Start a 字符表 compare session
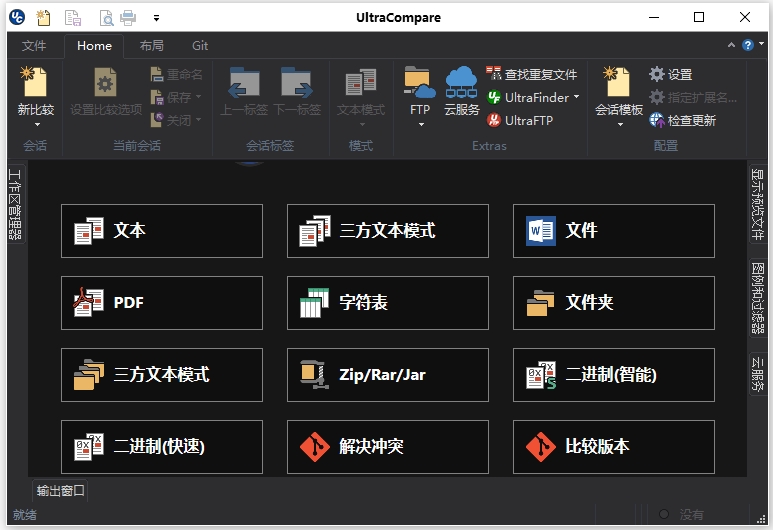 (x=387, y=303)
